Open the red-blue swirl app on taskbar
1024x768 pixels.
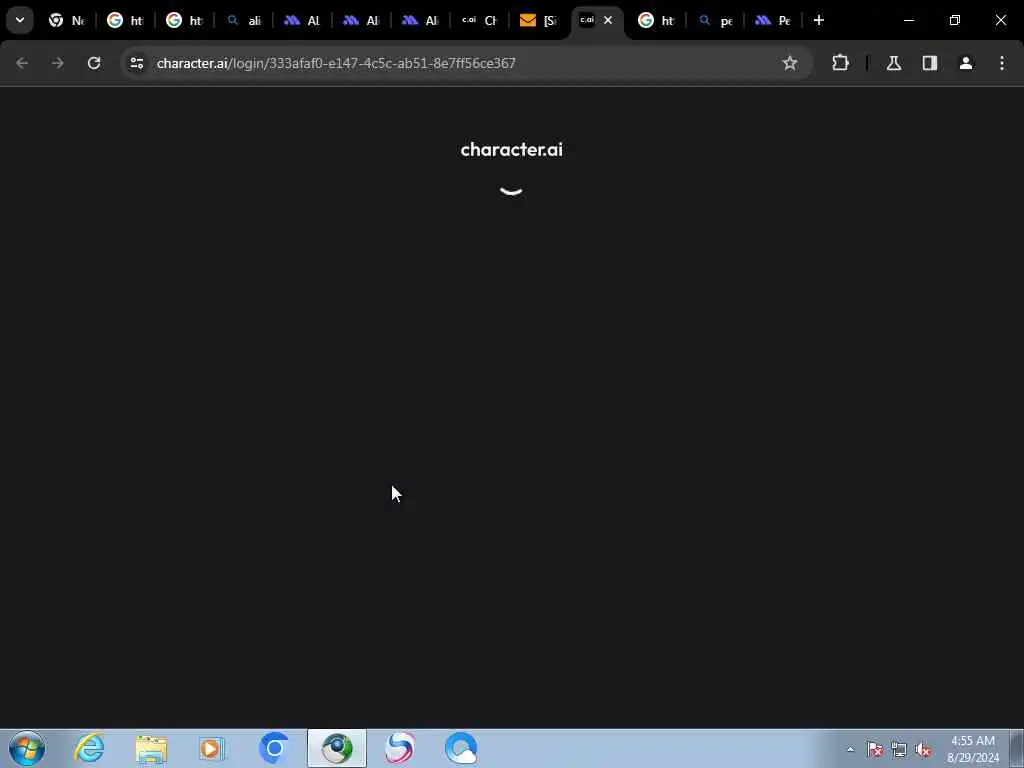point(400,748)
